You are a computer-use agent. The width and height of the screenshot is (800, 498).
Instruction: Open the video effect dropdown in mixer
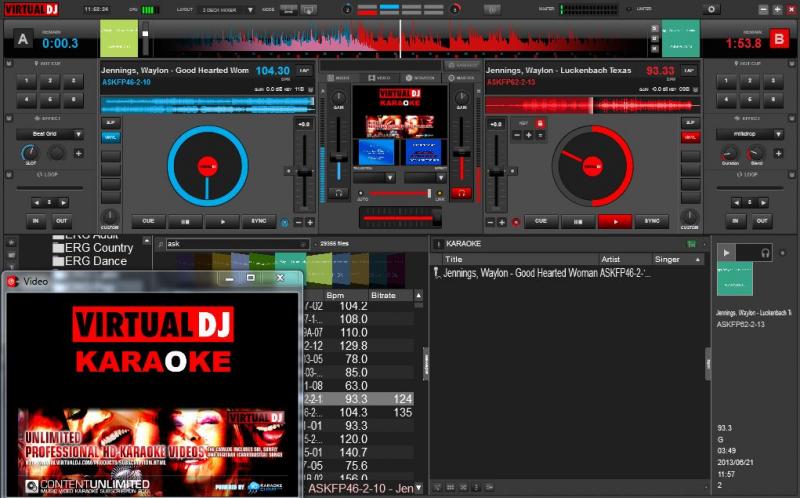point(425,178)
